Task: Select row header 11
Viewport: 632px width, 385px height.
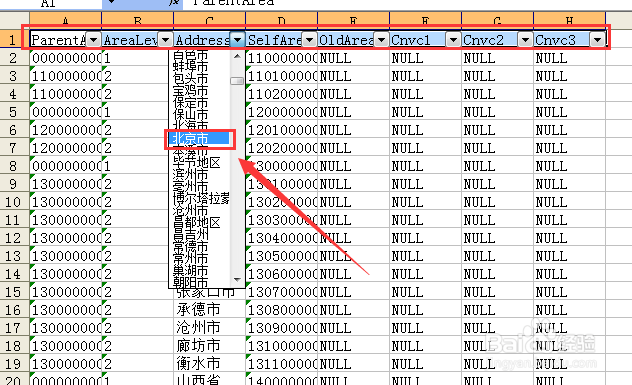Action: coord(15,220)
